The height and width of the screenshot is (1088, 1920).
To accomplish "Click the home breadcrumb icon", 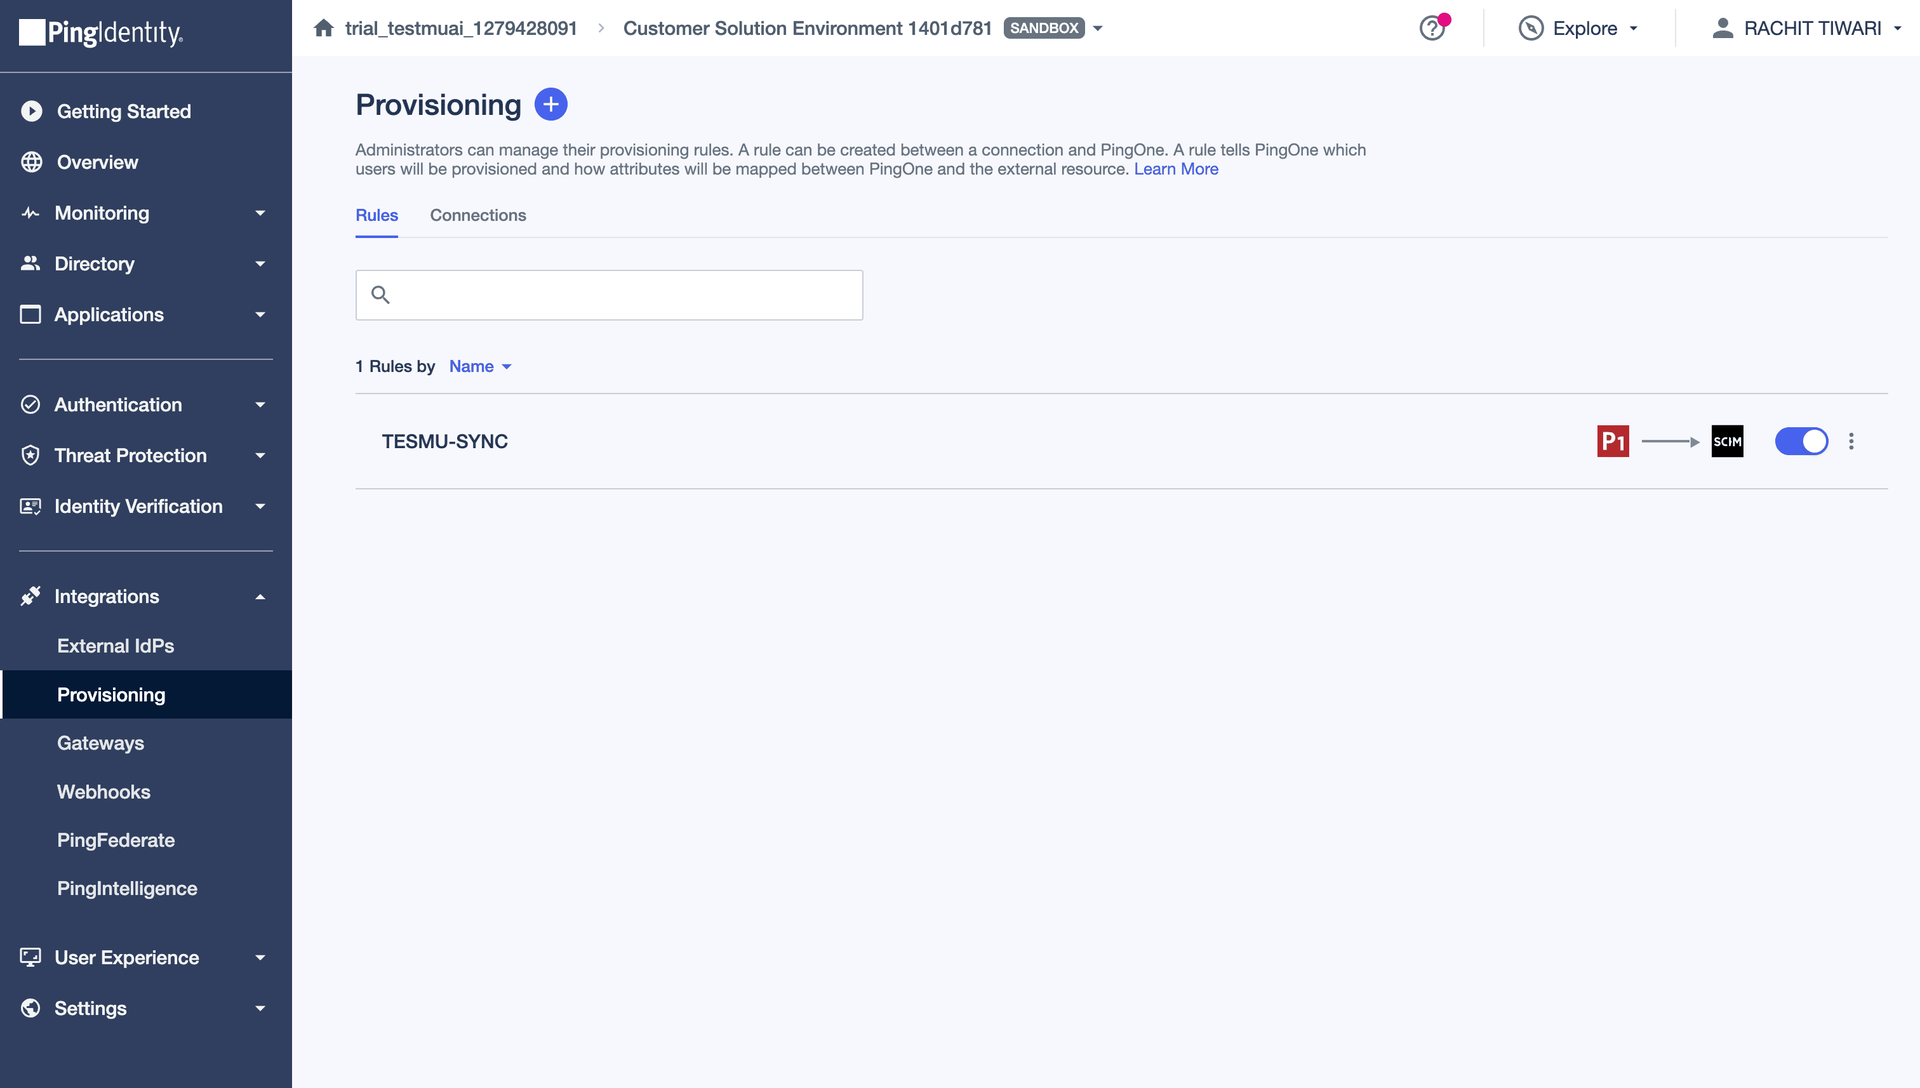I will (x=323, y=27).
